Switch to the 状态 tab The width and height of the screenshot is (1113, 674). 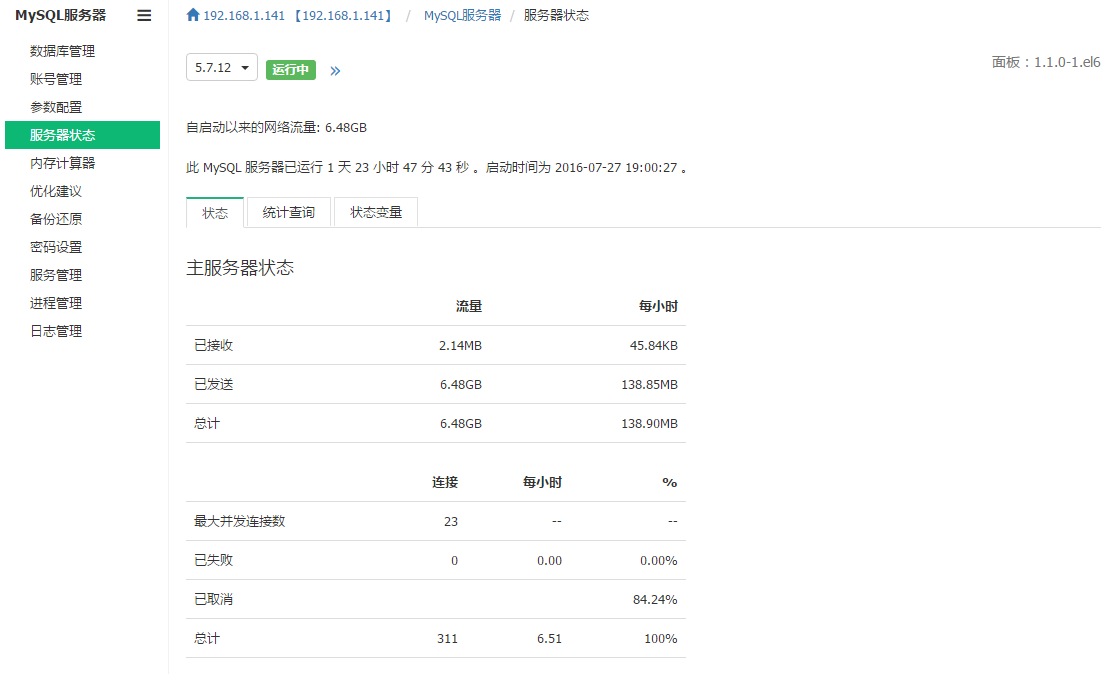coord(215,213)
